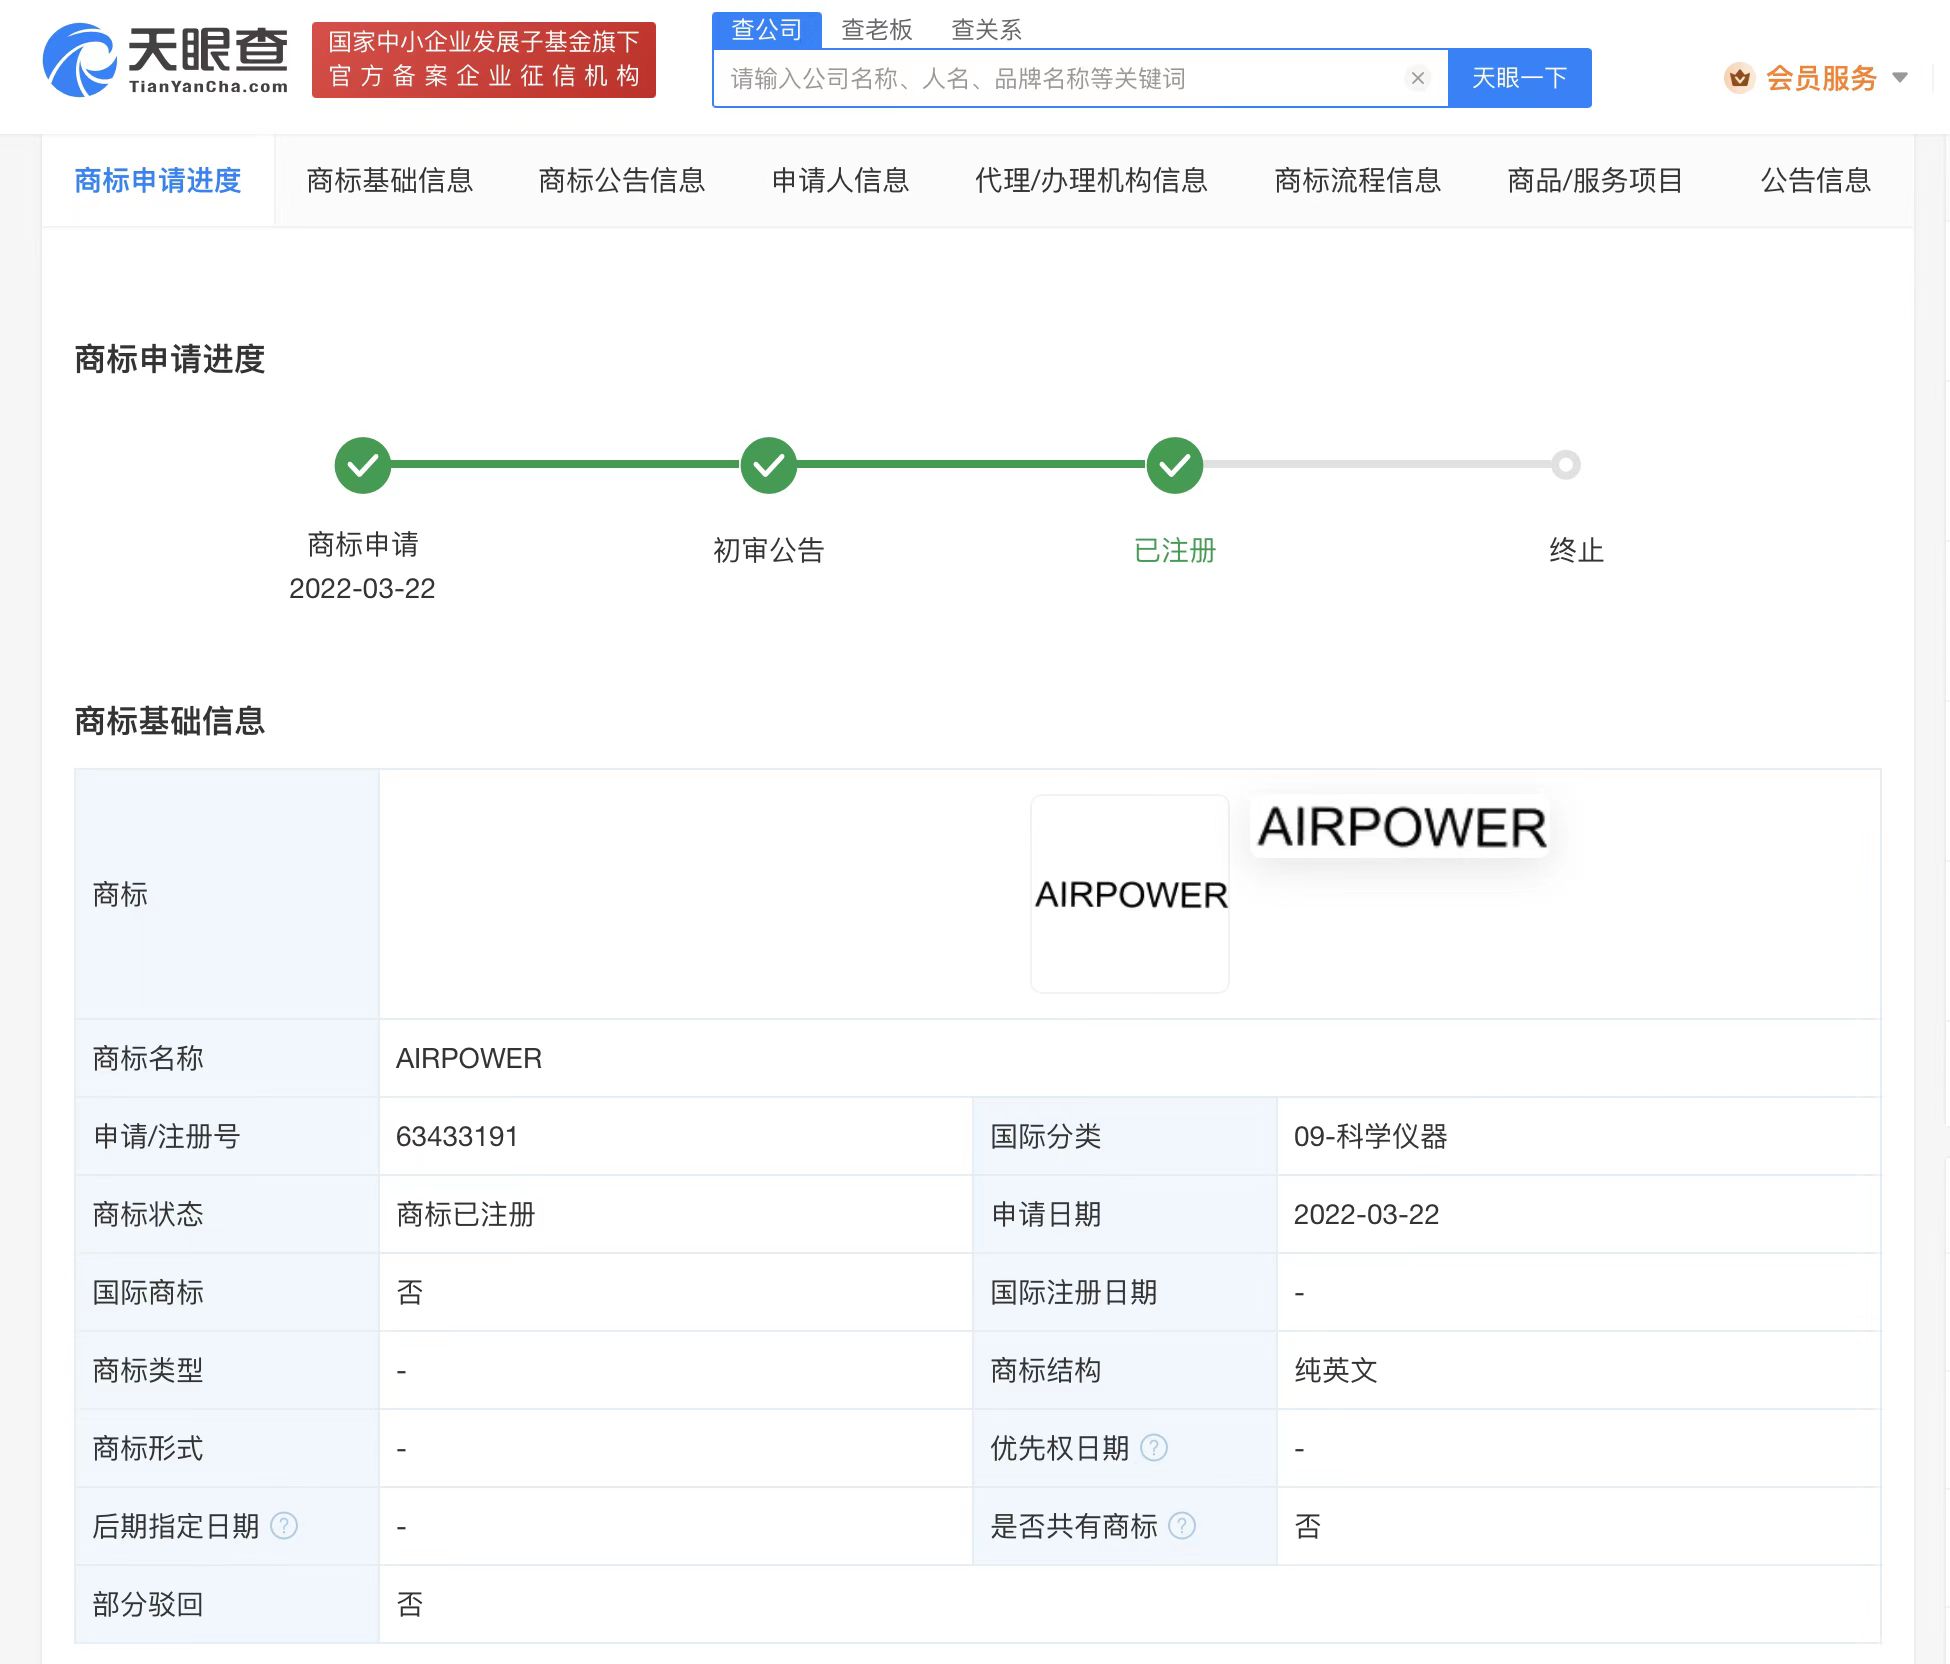Open the 优先权日期 help tooltip
Image resolution: width=1950 pixels, height=1664 pixels.
click(x=1155, y=1448)
